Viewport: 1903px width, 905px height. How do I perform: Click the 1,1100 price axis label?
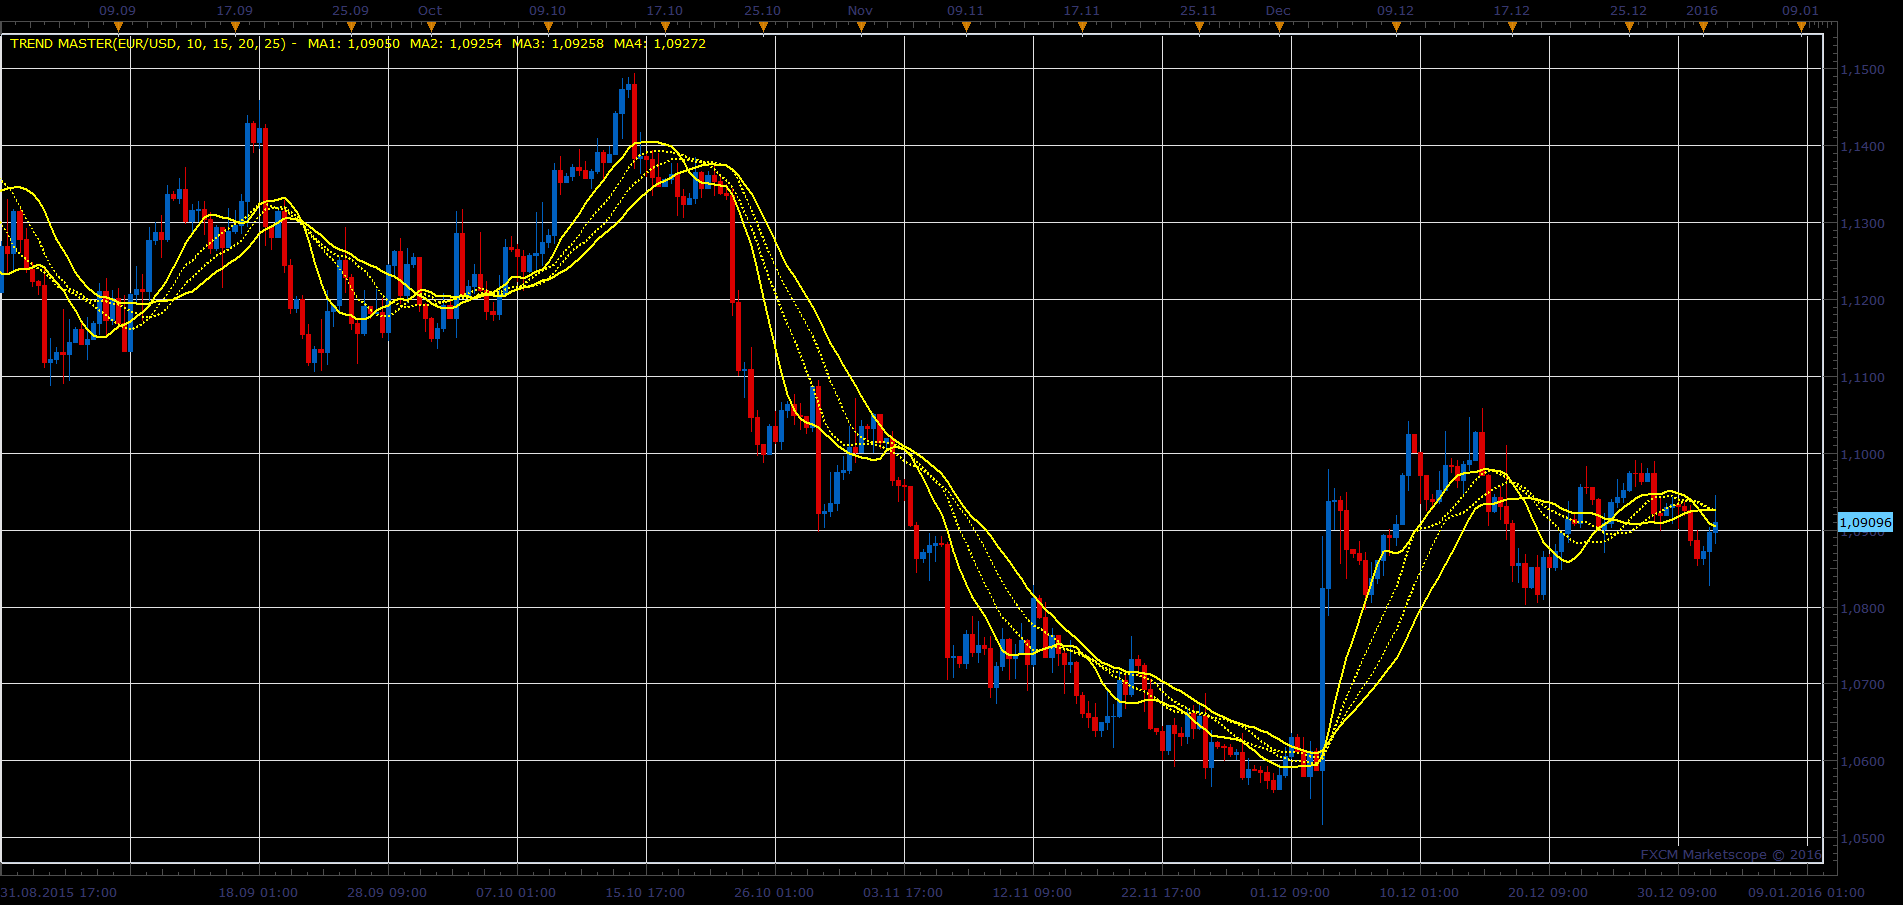tap(1862, 378)
